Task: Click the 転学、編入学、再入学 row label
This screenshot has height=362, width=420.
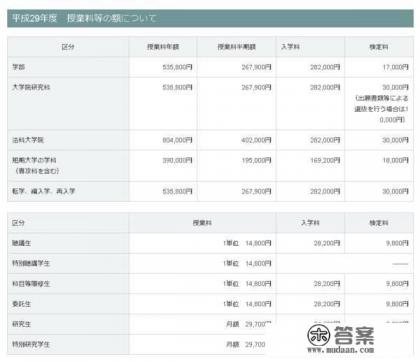Action: 44,191
